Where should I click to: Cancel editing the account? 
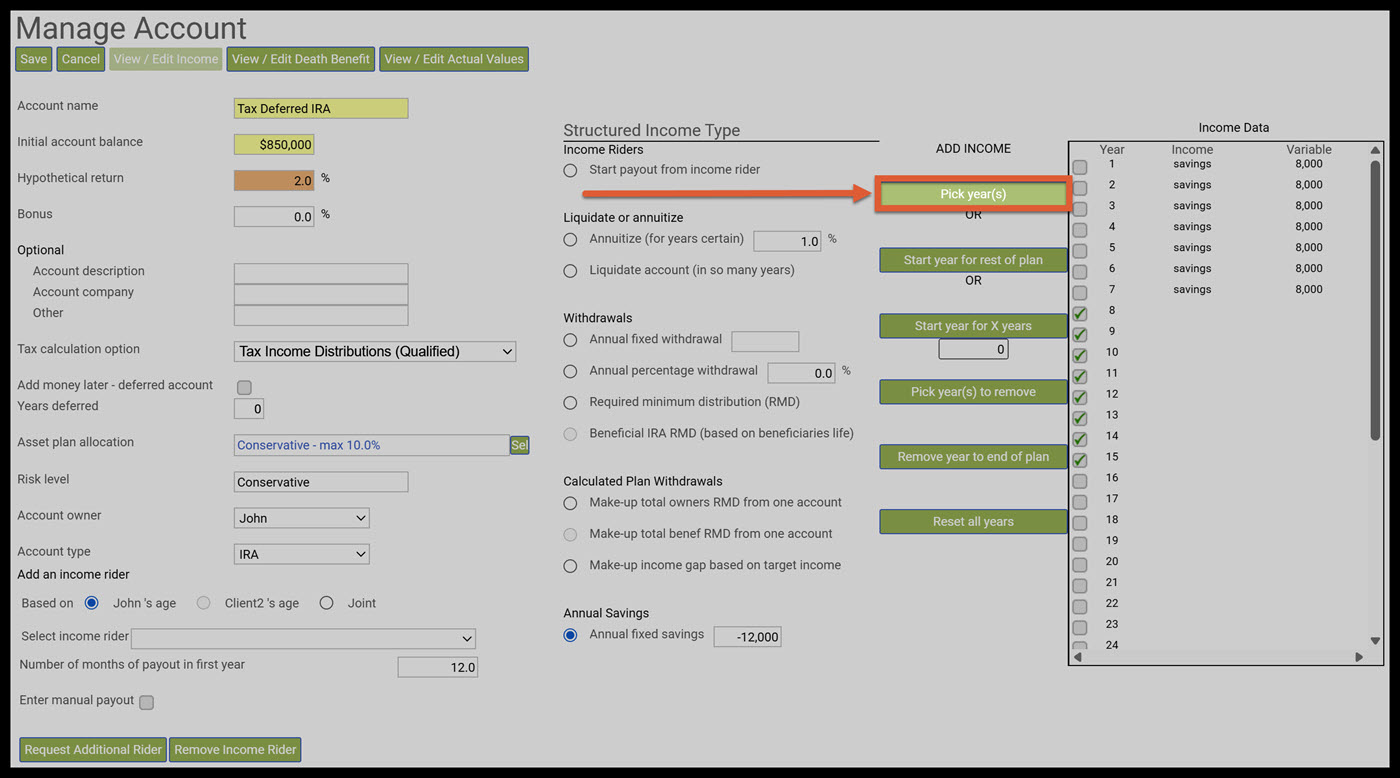click(80, 59)
